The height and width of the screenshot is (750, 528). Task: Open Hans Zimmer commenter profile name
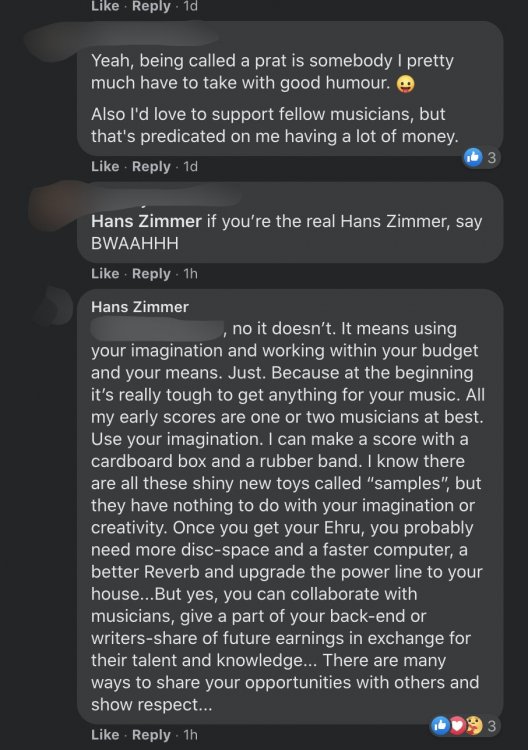[x=140, y=307]
